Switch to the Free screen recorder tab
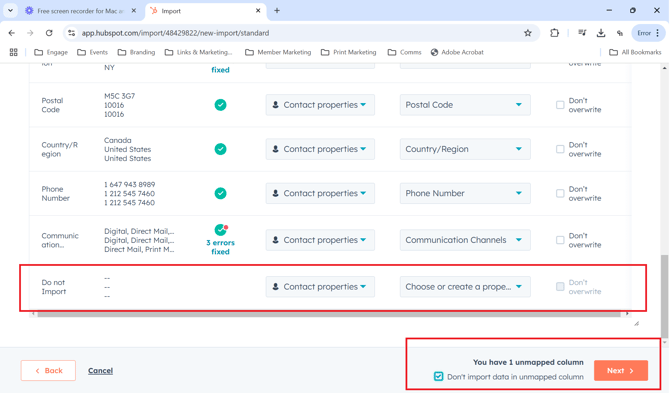Screen dimensions: 670x393 point(80,11)
